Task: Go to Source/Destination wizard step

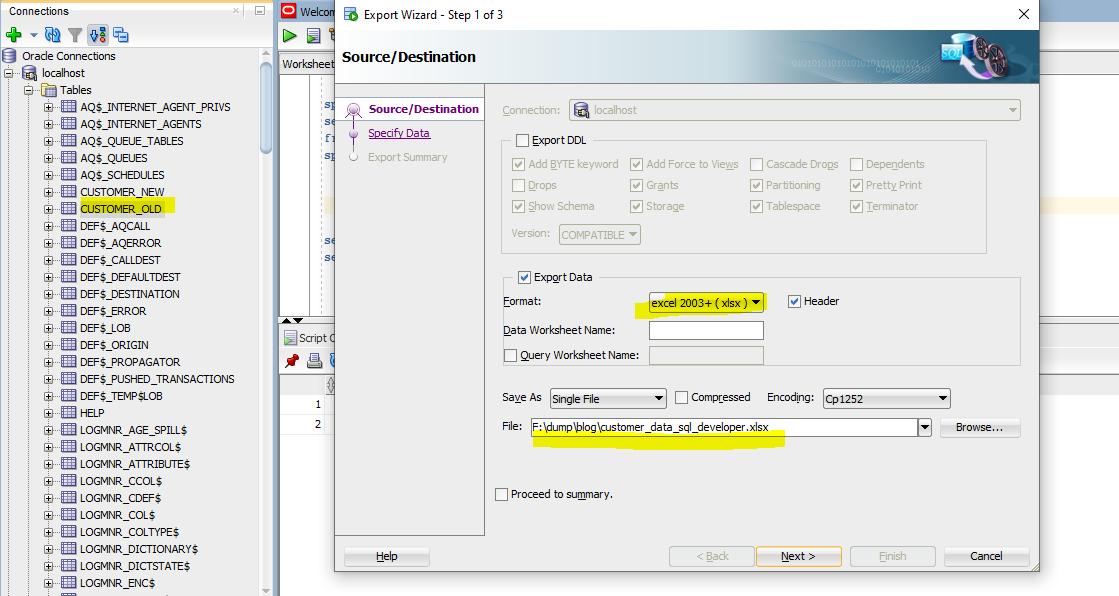Action: pyautogui.click(x=423, y=108)
